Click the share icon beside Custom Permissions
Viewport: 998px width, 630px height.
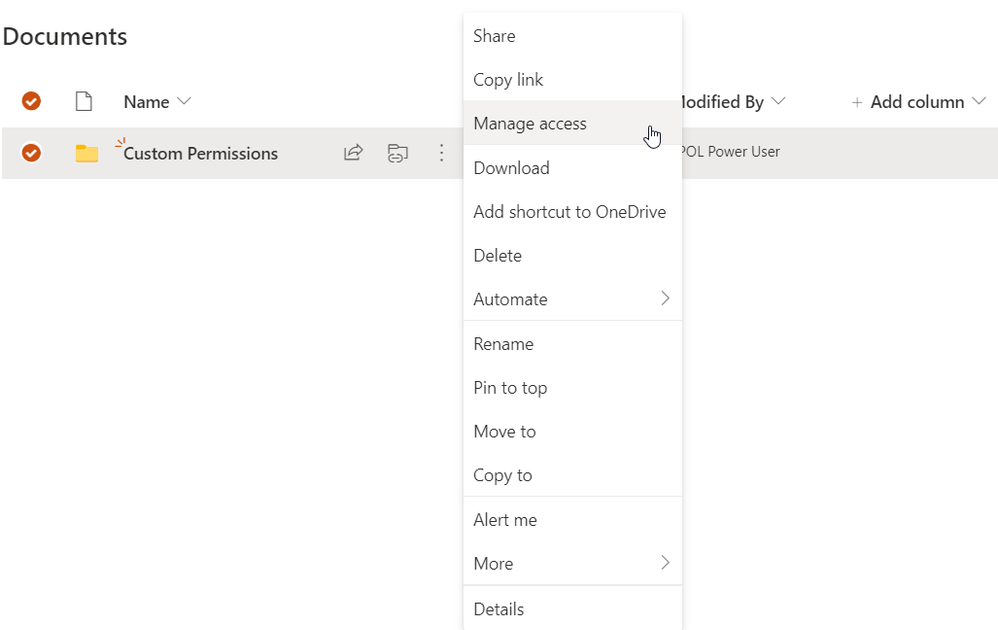point(353,153)
